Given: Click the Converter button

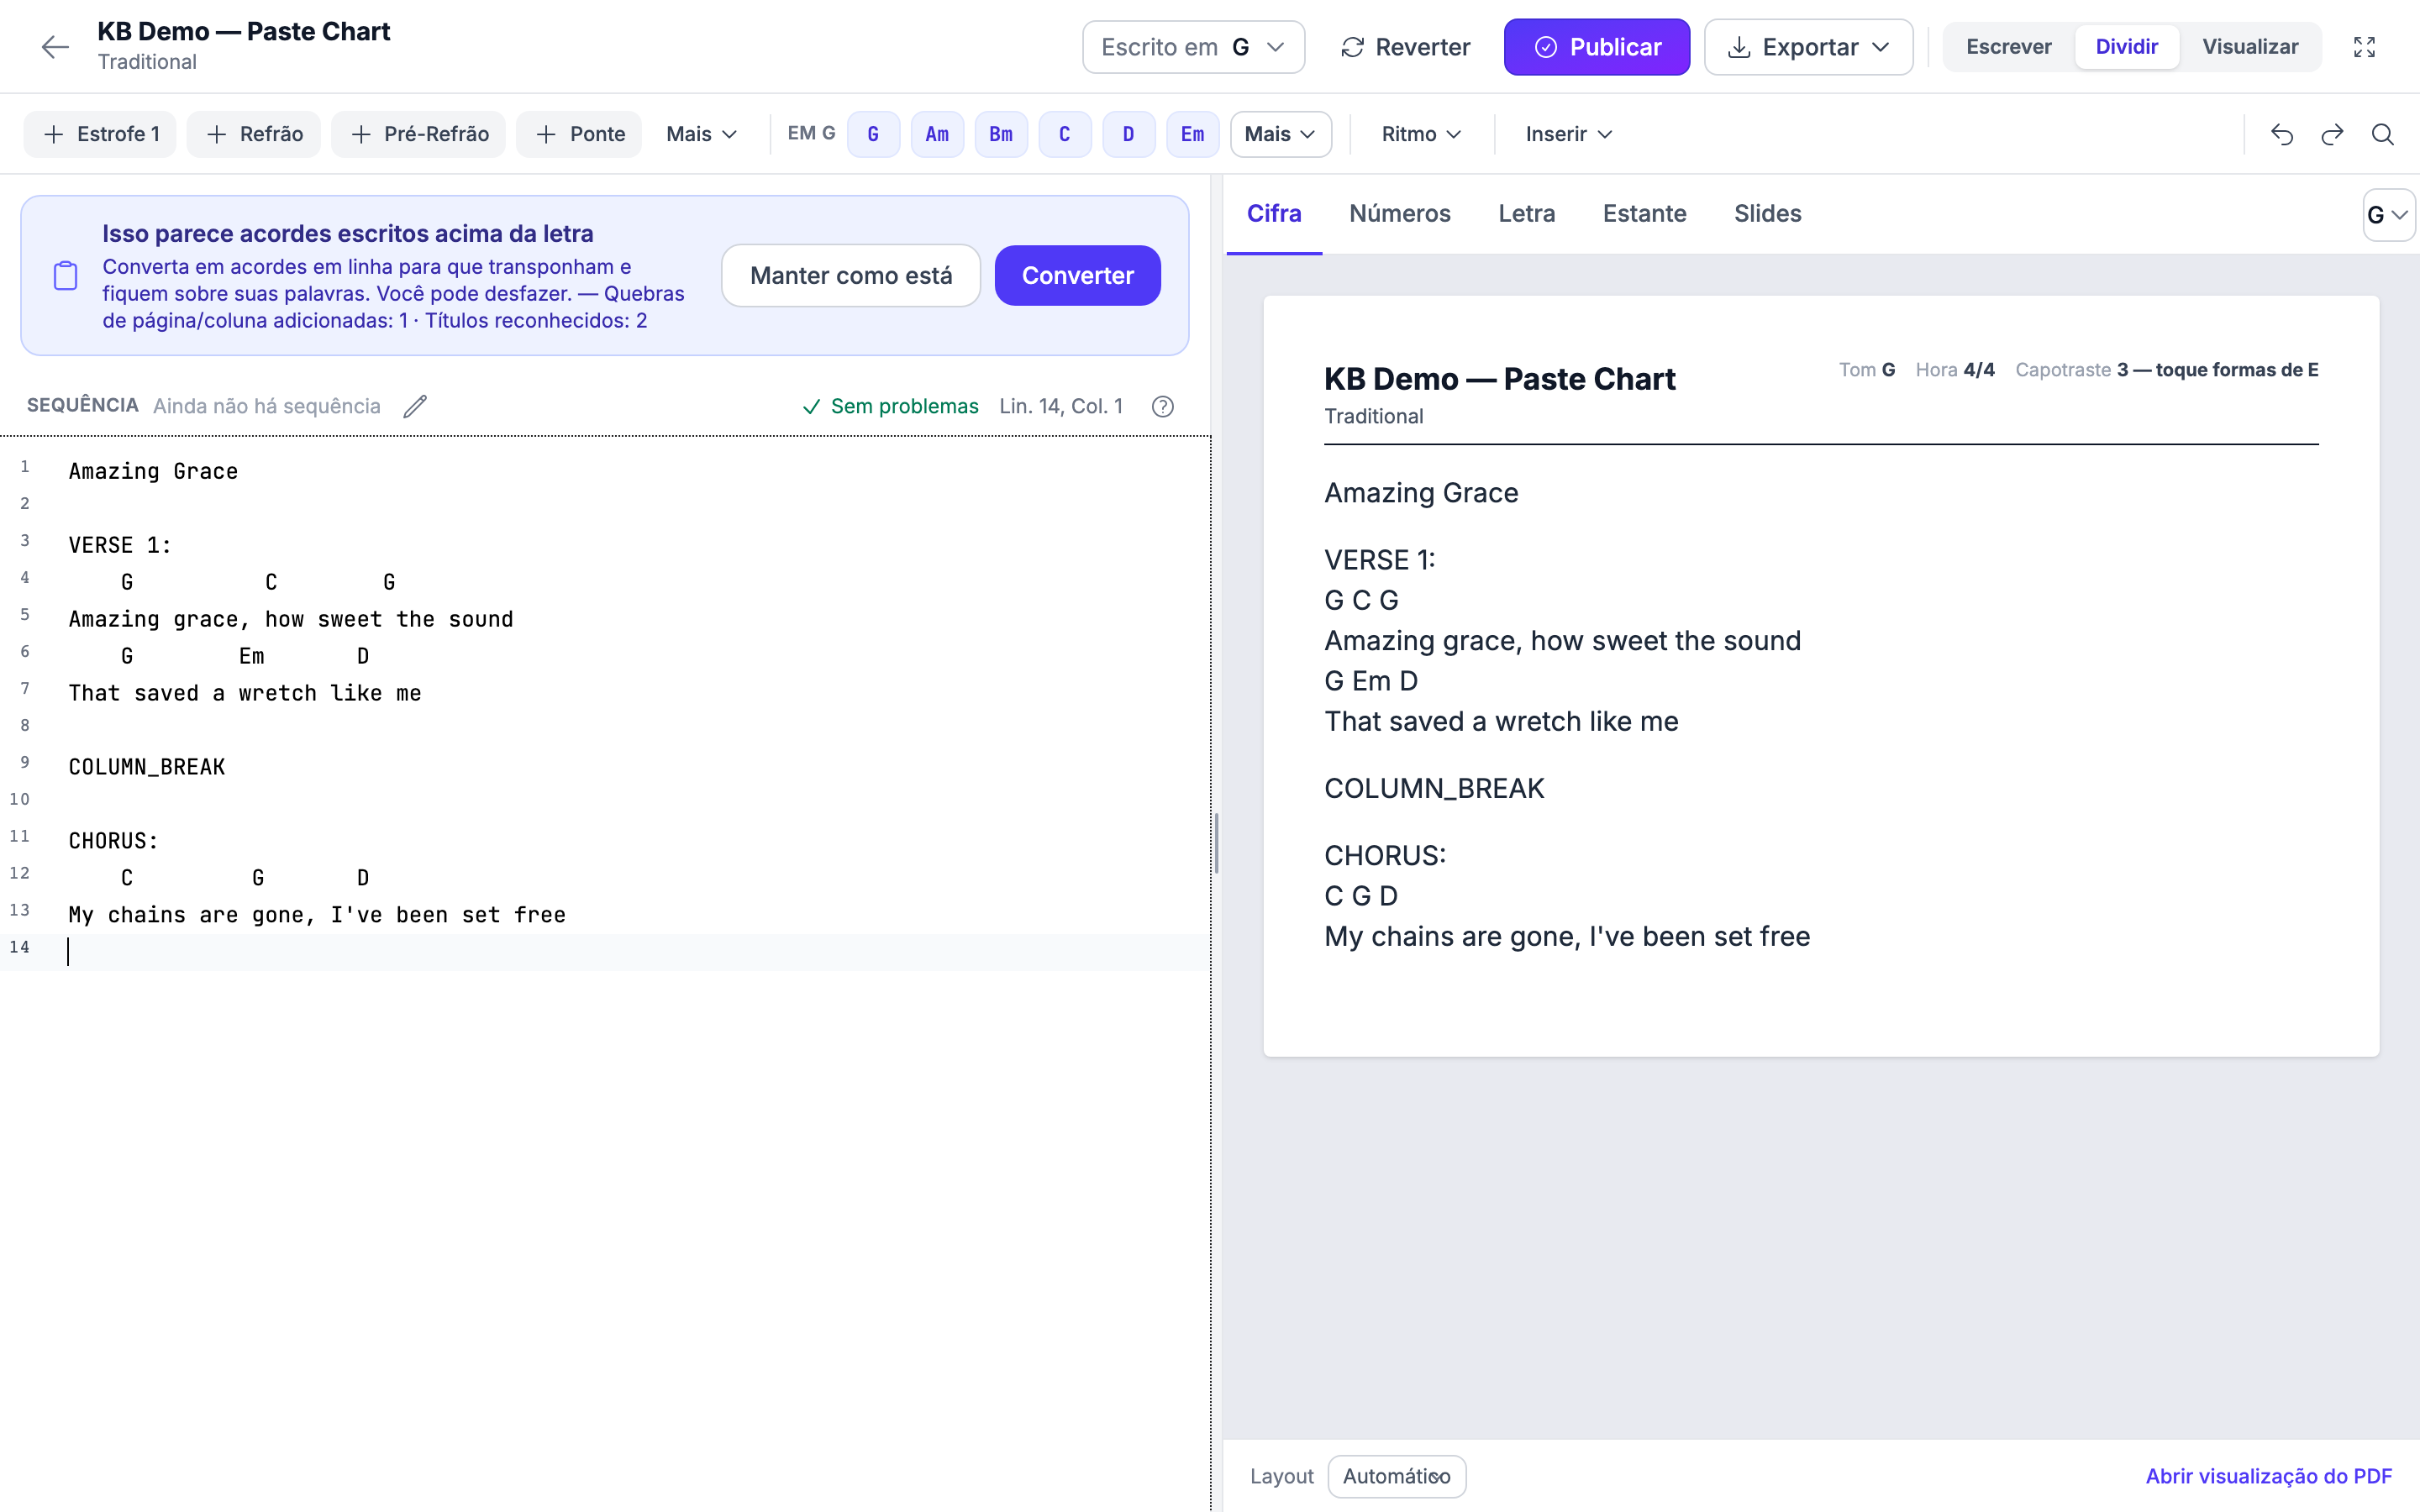Looking at the screenshot, I should (1077, 275).
